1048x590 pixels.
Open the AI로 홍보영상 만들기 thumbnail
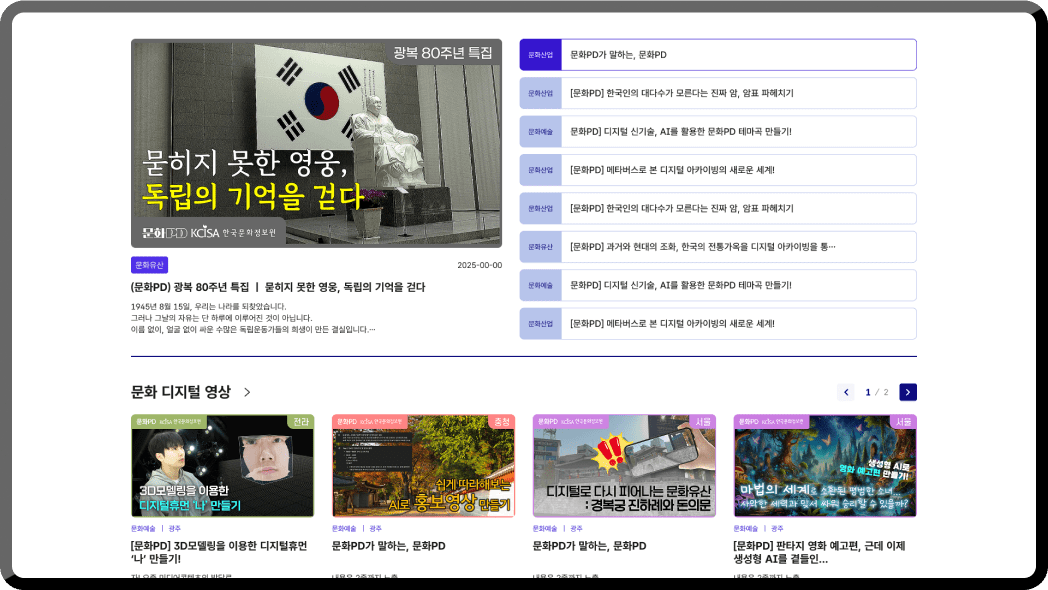(424, 466)
